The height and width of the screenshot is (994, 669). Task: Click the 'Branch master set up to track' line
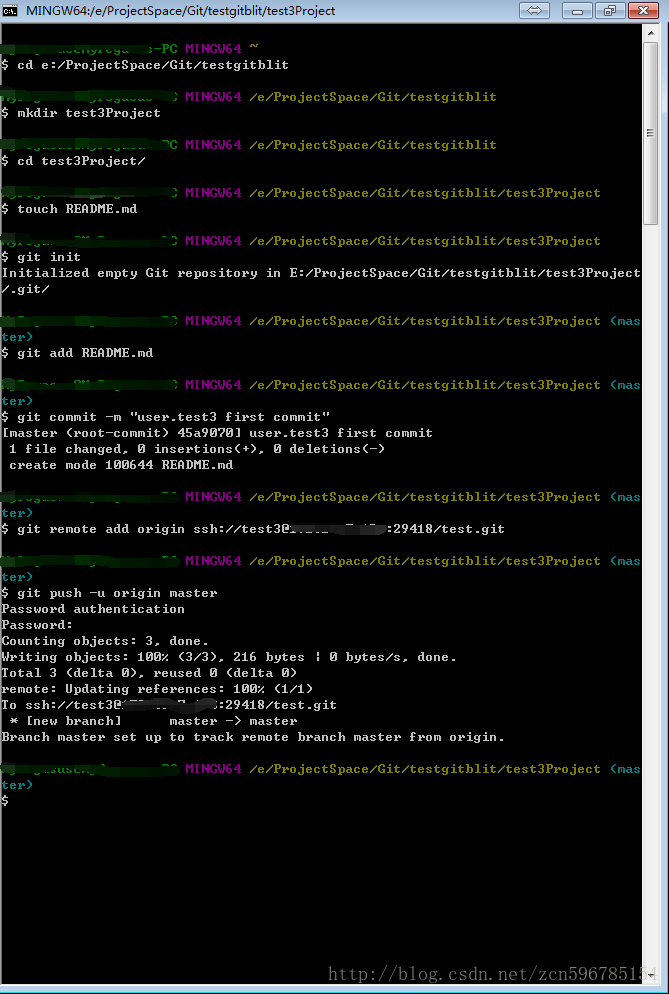pos(253,737)
